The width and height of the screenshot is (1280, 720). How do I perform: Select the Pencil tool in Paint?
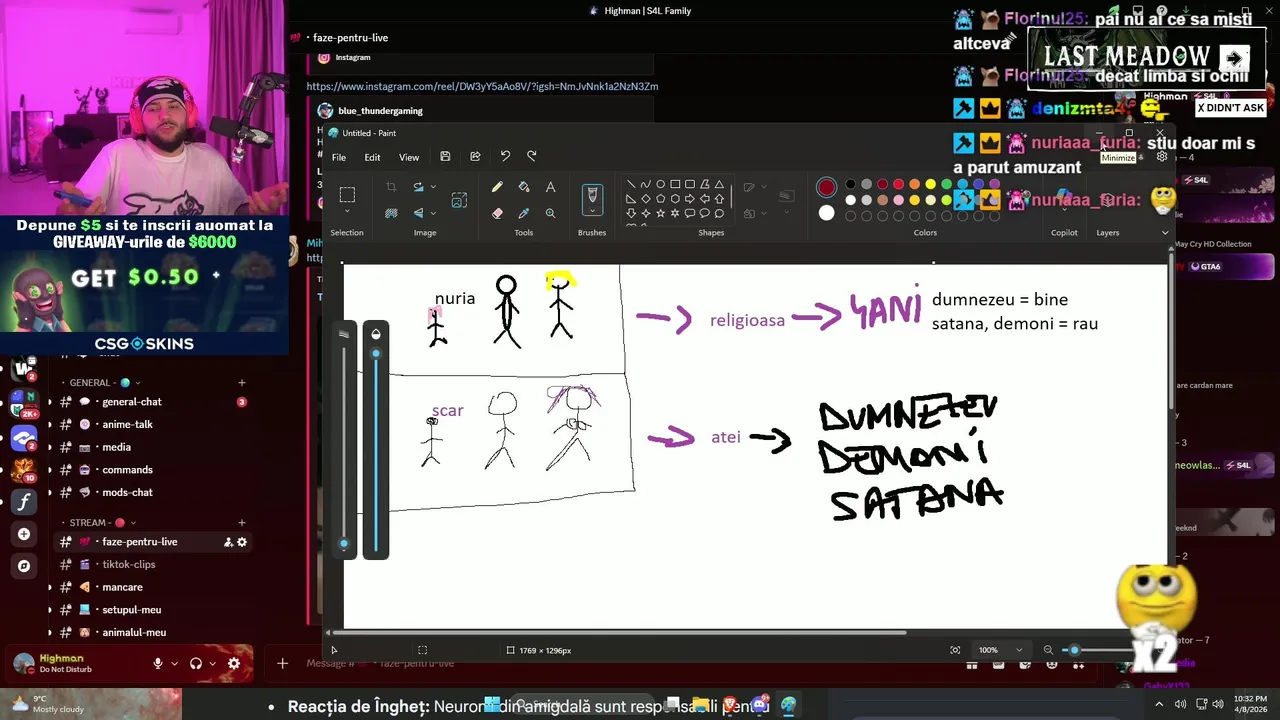497,187
